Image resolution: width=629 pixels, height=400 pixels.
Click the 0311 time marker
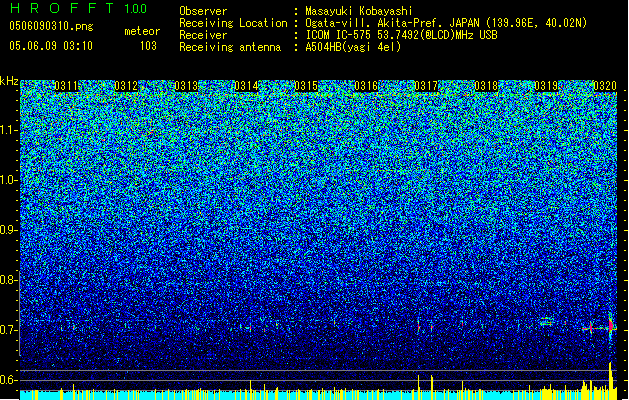tap(66, 86)
